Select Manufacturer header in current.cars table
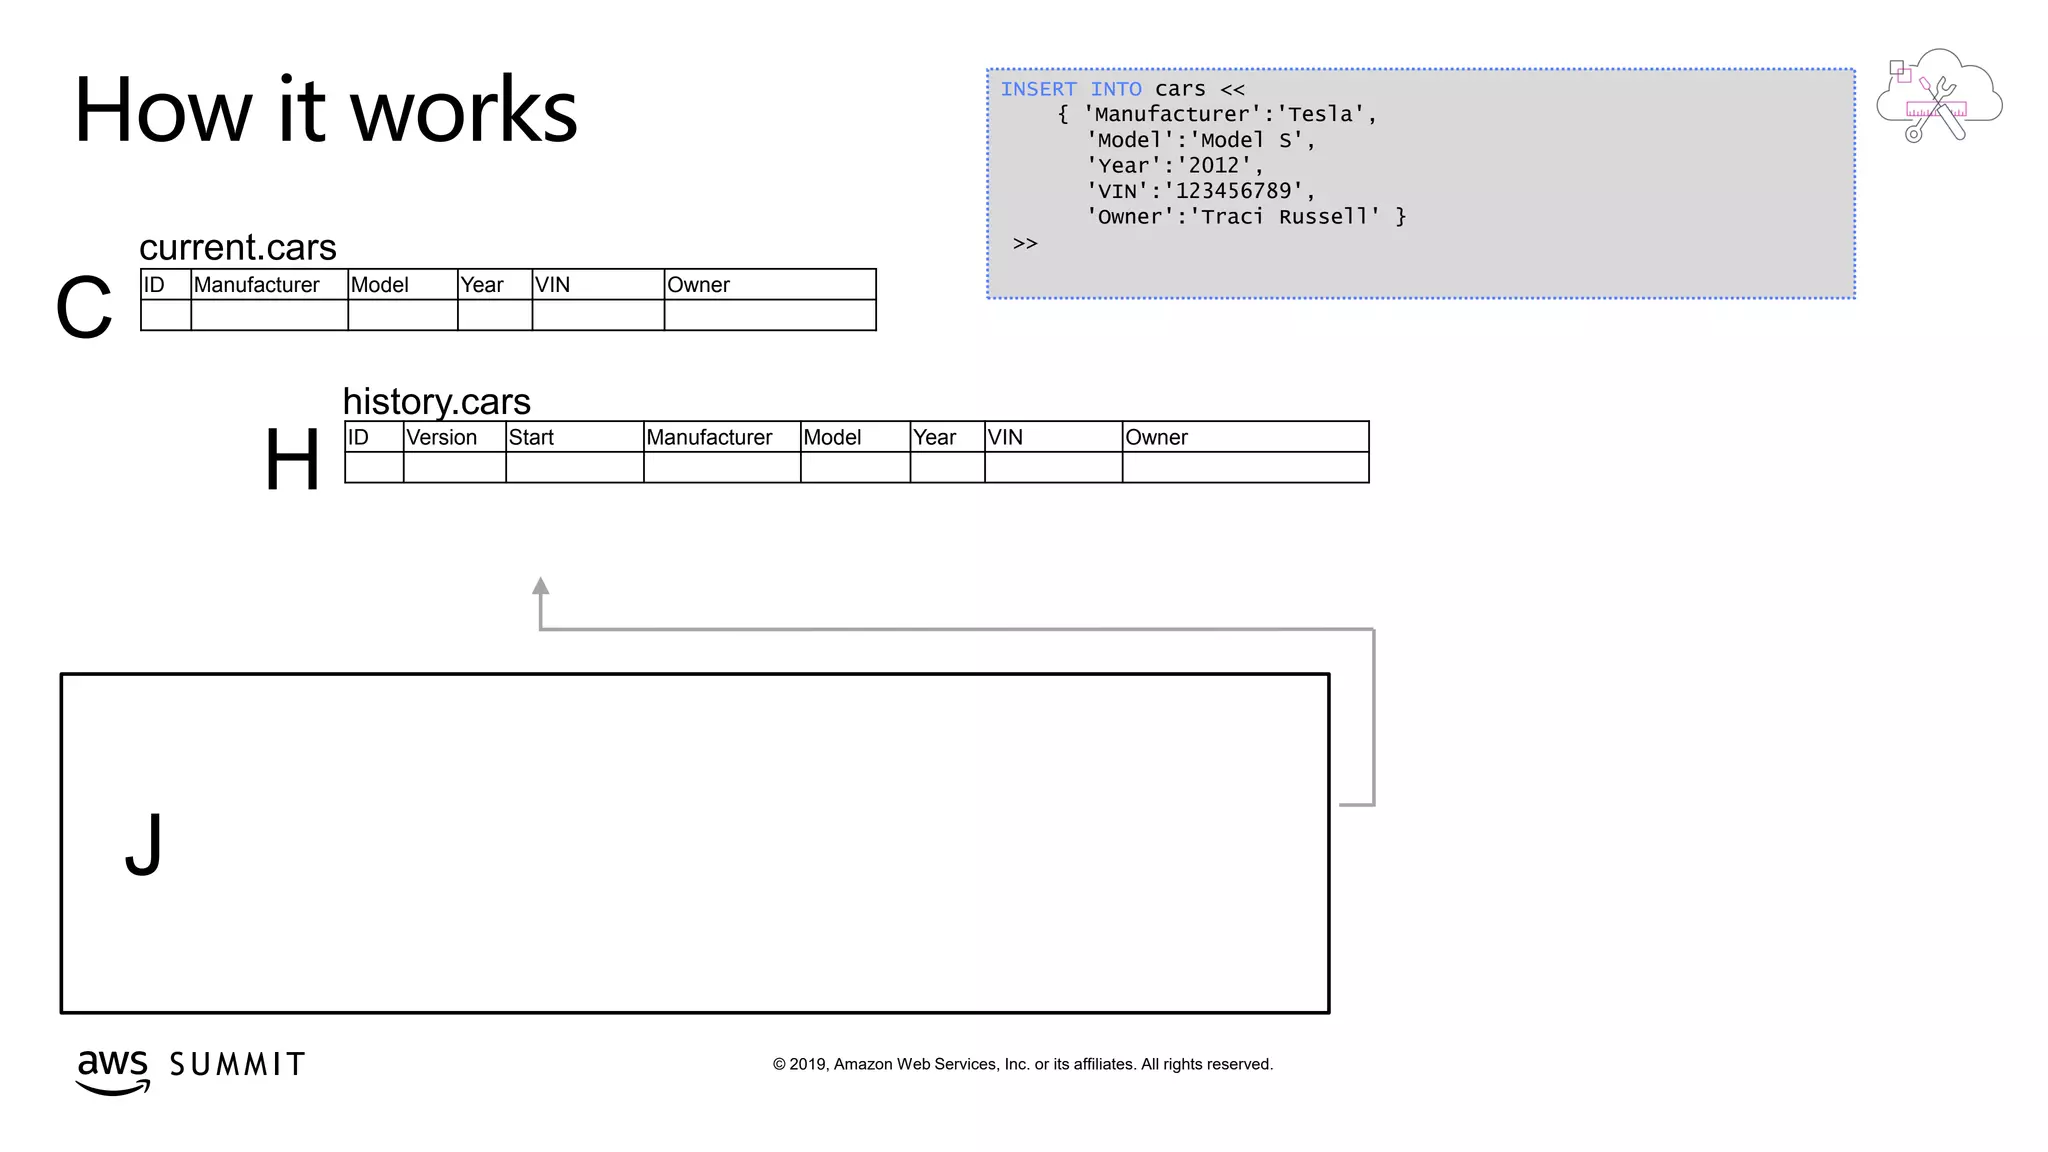This screenshot has width=2048, height=1152. coord(257,285)
